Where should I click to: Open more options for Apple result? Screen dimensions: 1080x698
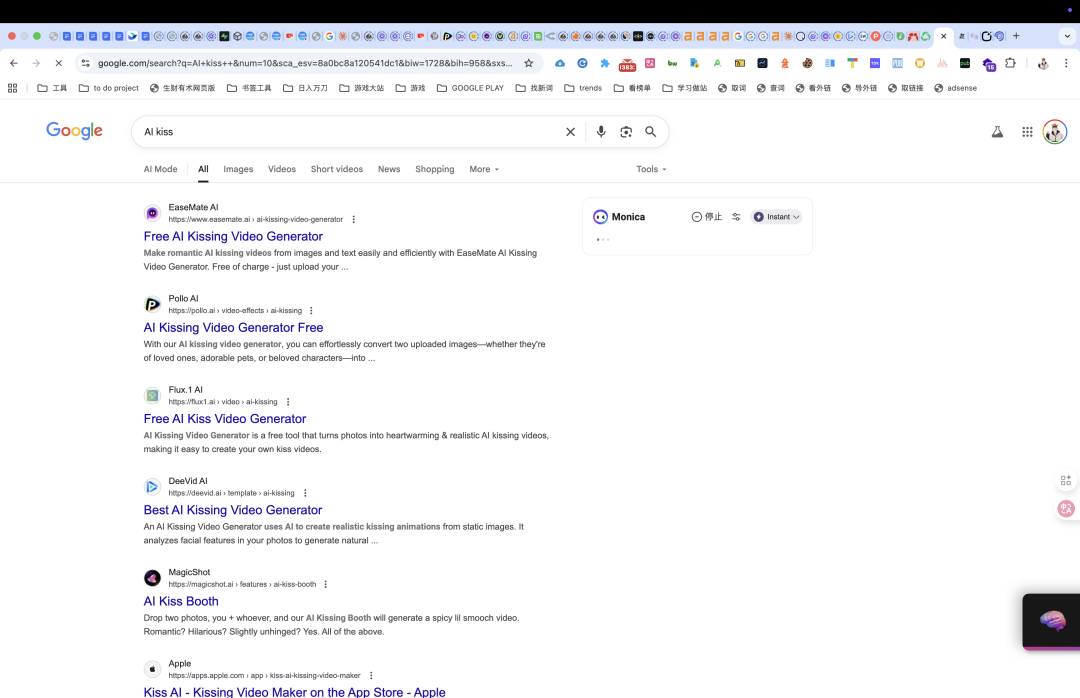click(x=371, y=675)
